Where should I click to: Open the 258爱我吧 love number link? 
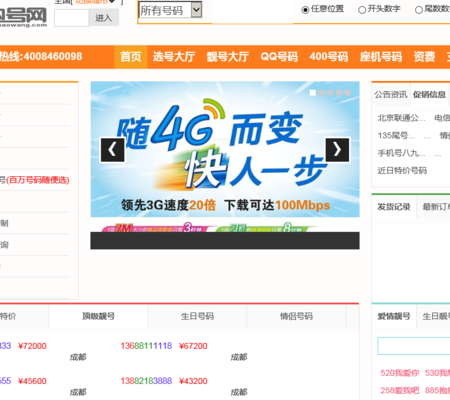[x=400, y=390]
